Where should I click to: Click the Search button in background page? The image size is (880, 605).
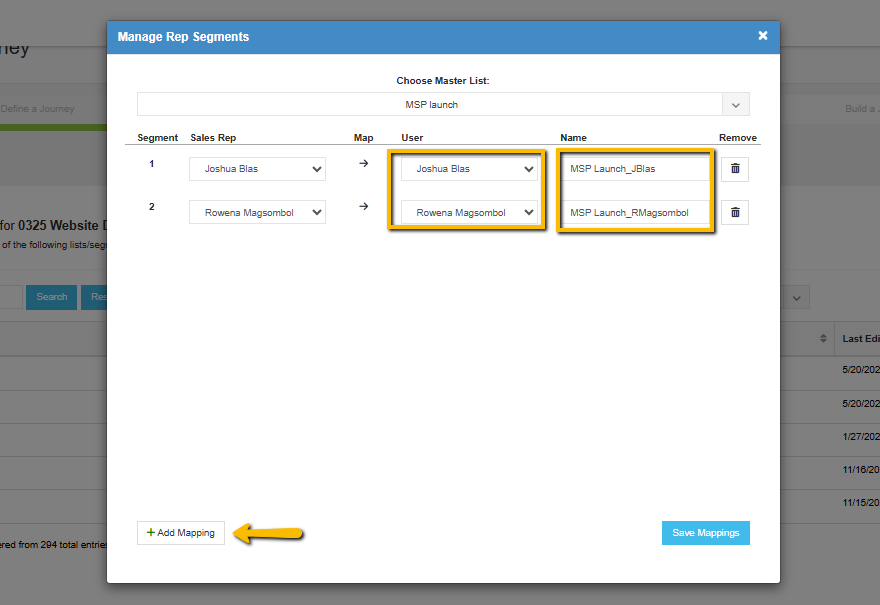[x=52, y=297]
